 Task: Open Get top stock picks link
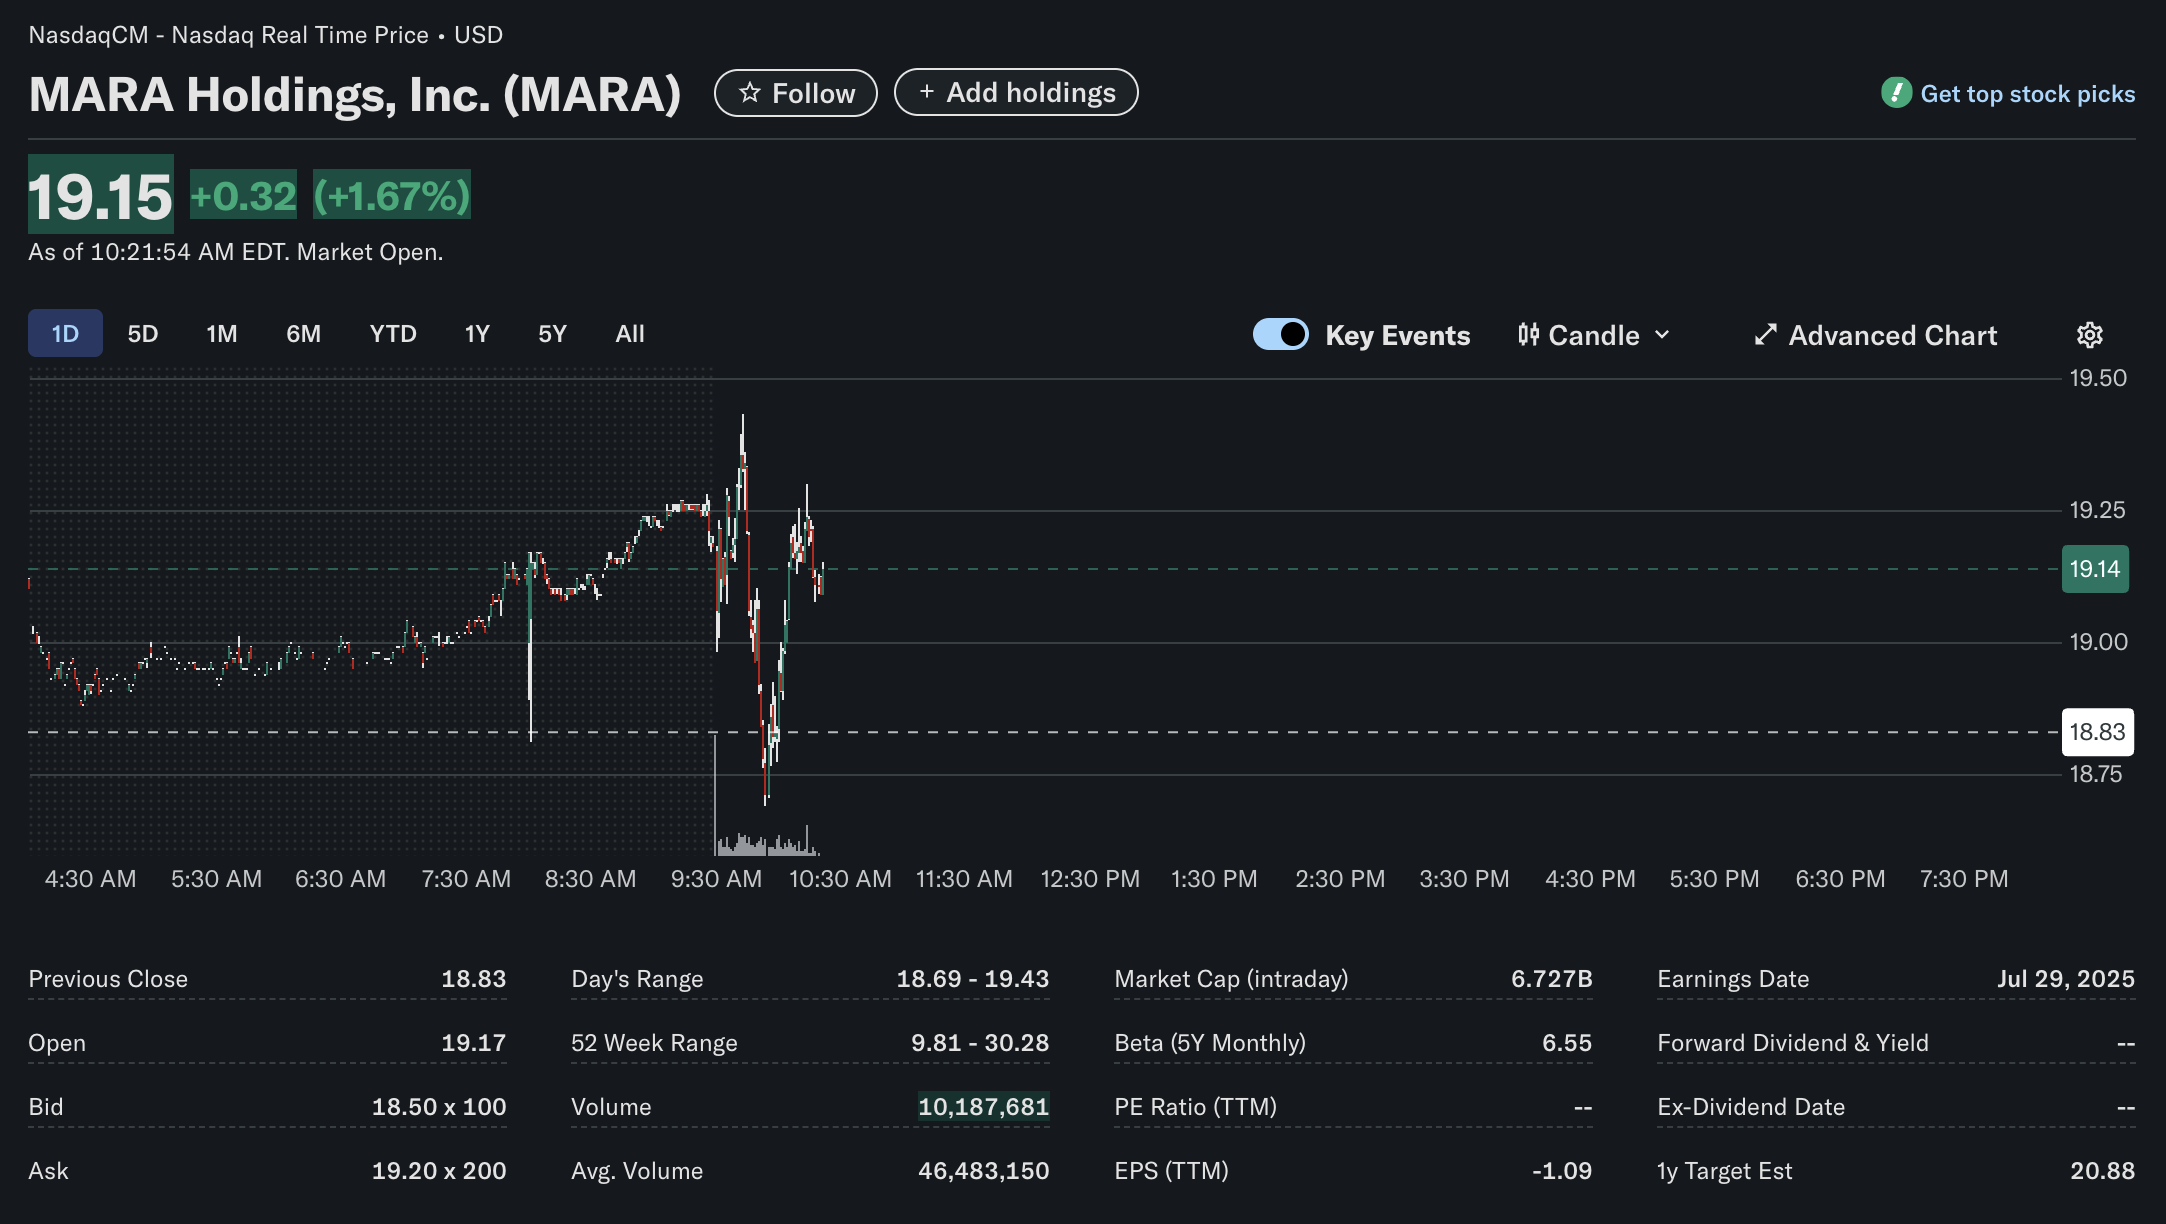point(2028,94)
